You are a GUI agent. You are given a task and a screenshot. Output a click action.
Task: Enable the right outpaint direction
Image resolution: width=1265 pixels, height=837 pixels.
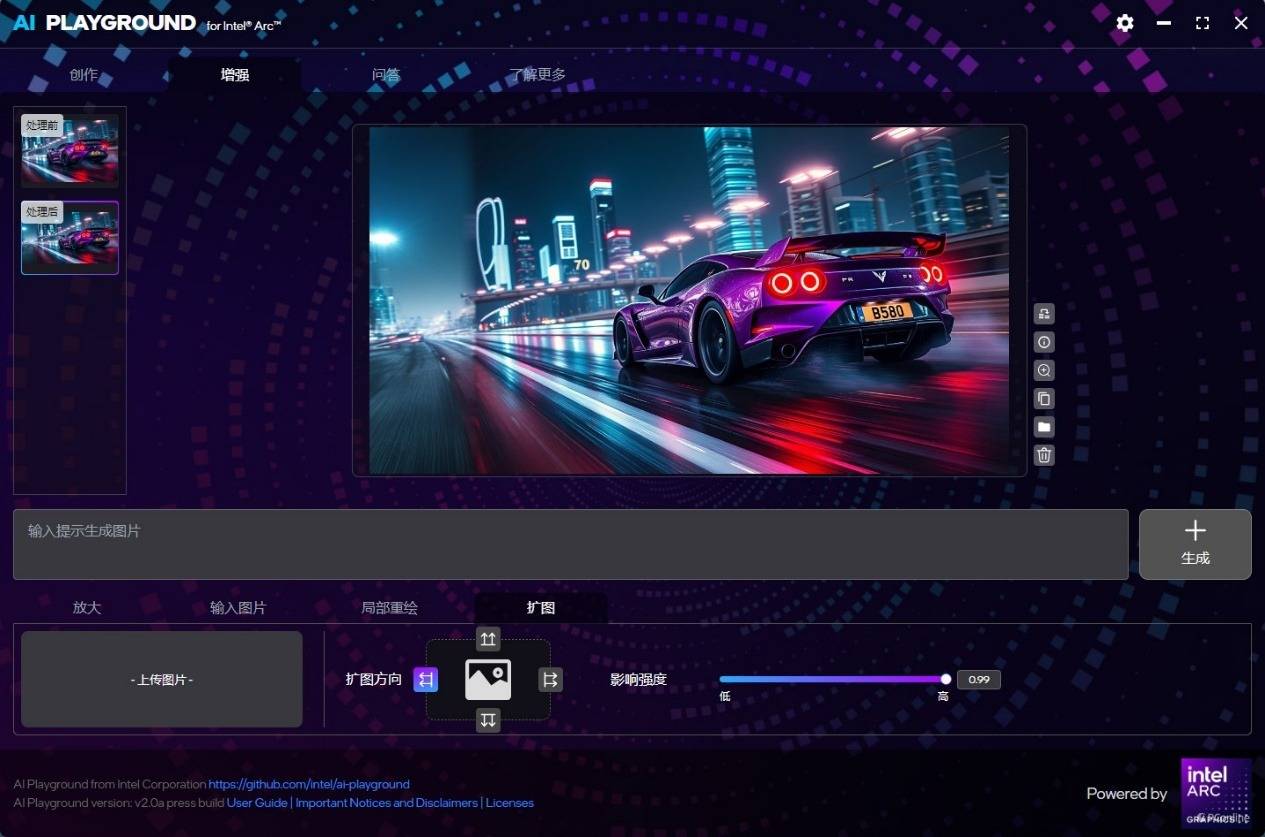point(550,680)
